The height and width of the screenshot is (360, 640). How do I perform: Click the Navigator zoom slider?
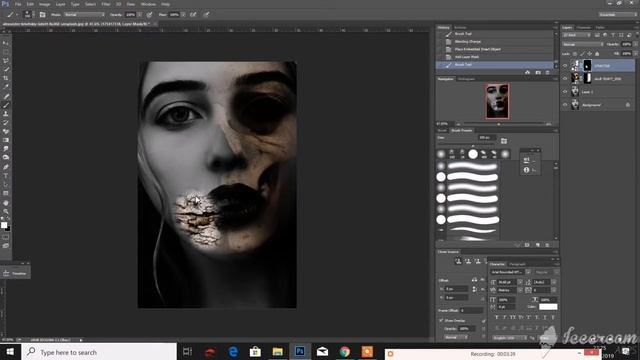[x=503, y=124]
